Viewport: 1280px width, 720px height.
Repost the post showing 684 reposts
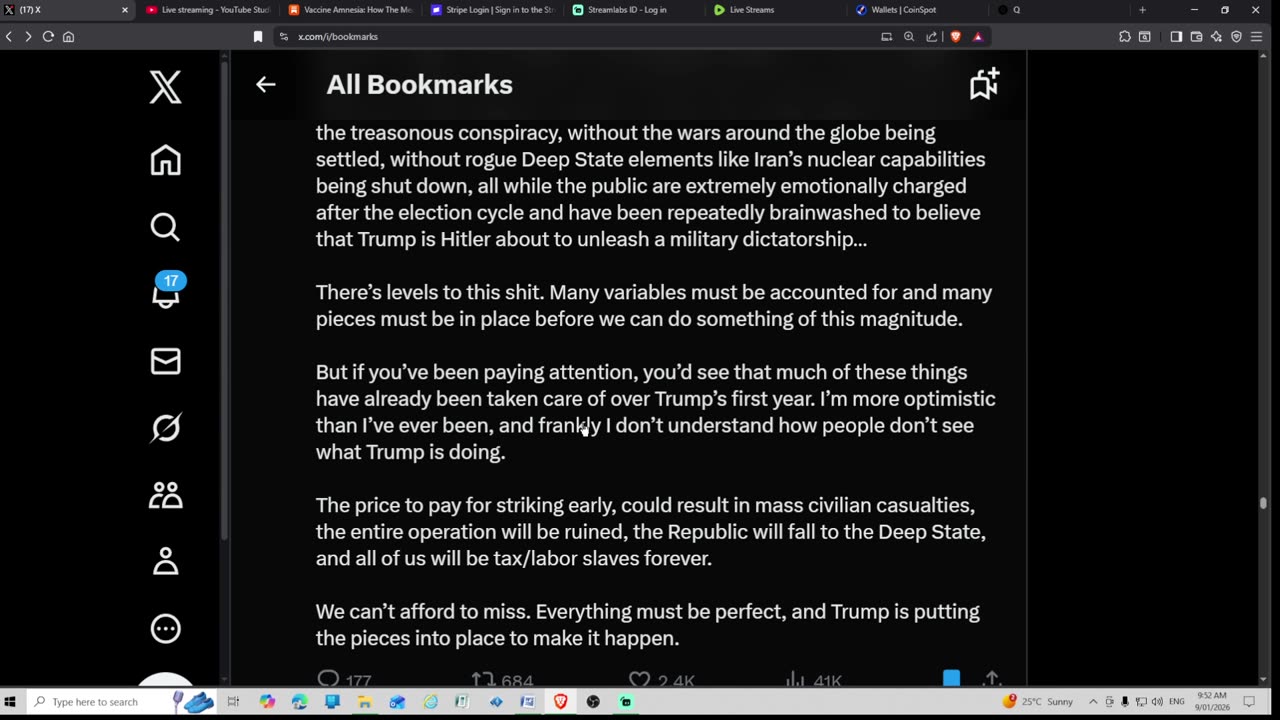484,680
